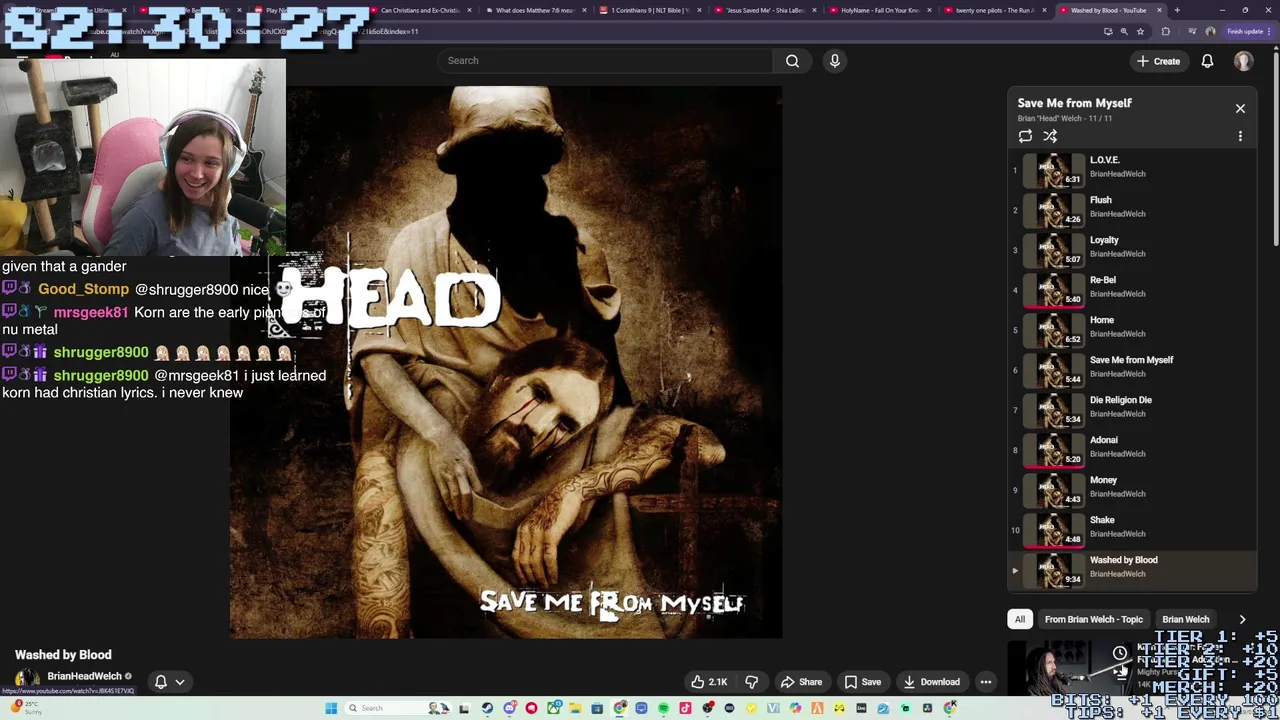Type in the YouTube Search field
This screenshot has height=720, width=1280.
(605, 61)
